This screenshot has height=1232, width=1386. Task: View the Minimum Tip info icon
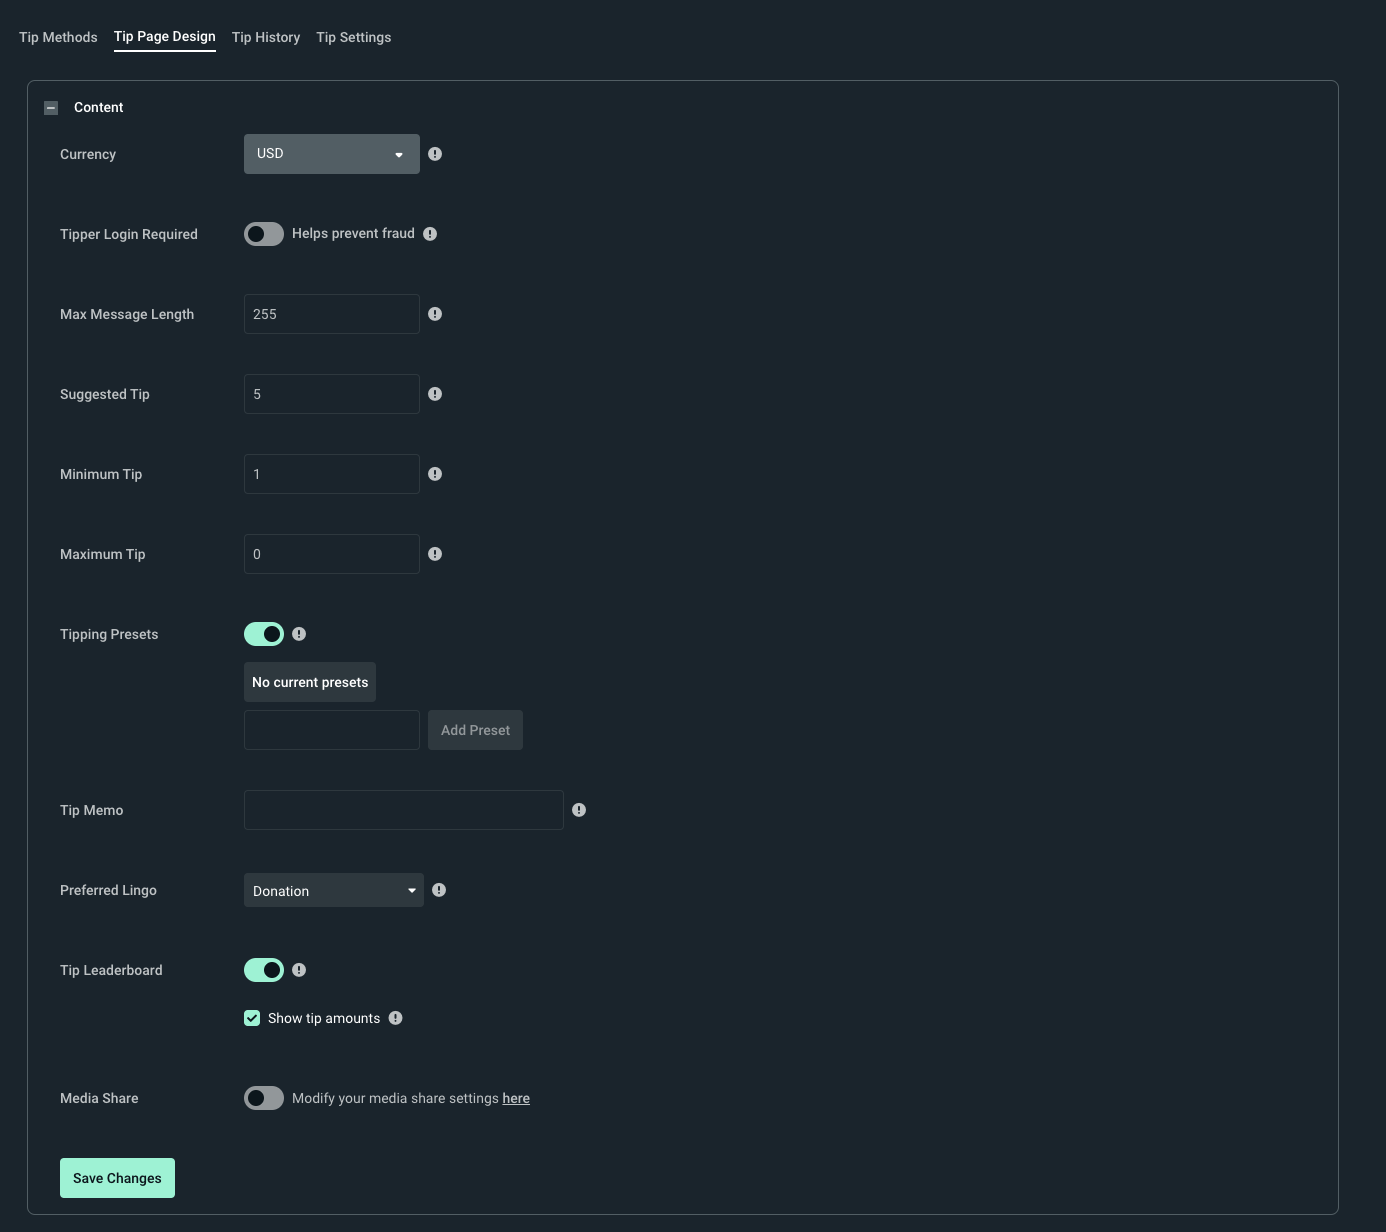click(434, 473)
